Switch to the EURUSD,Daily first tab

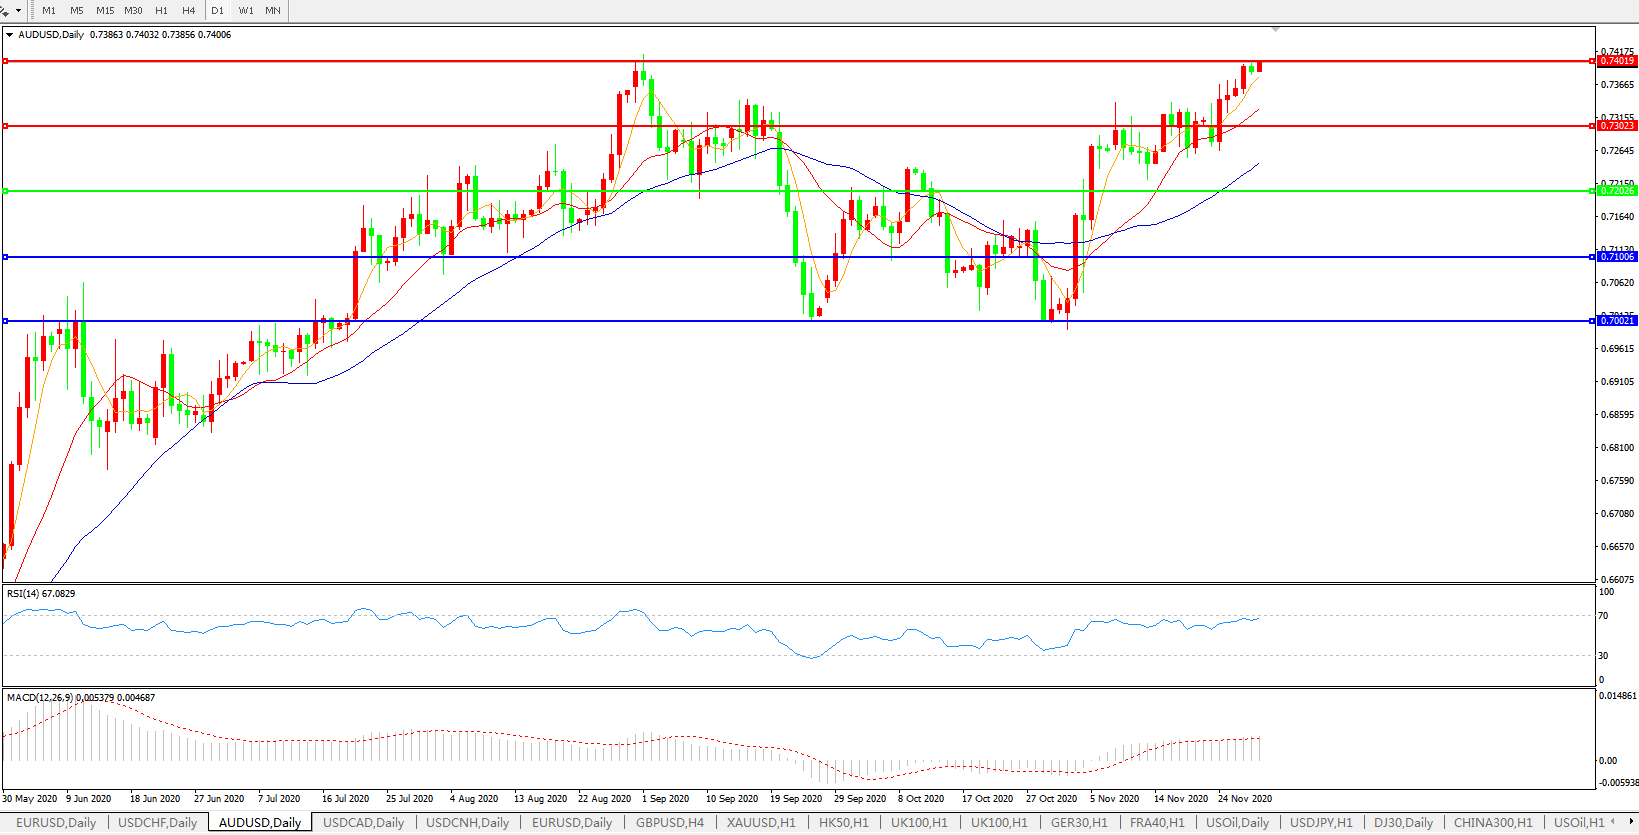(56, 823)
